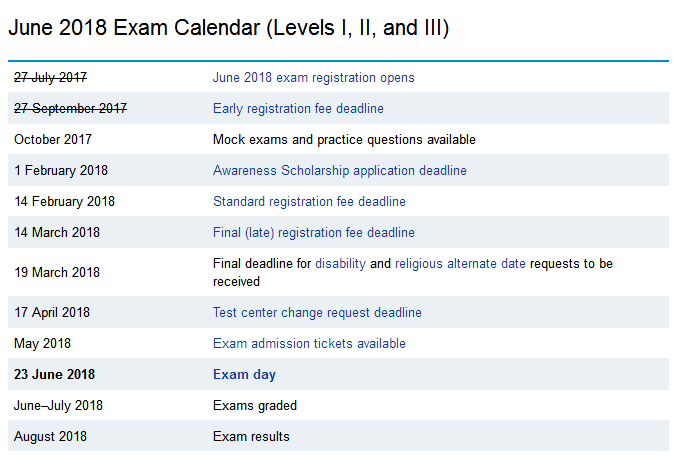Open Final (late) registration fee deadline link
The width and height of the screenshot is (674, 467).
(313, 232)
